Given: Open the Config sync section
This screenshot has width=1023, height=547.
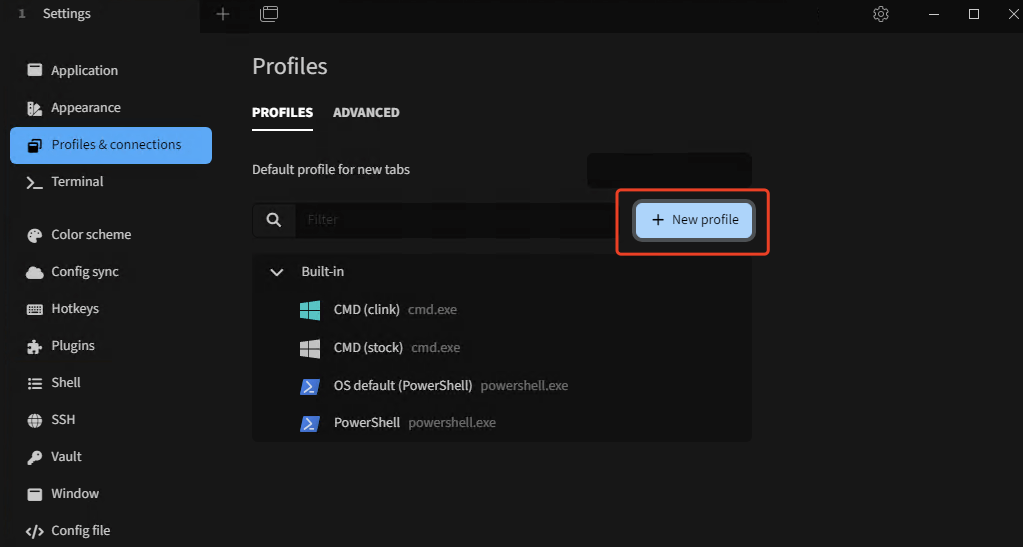Looking at the screenshot, I should coord(111,272).
